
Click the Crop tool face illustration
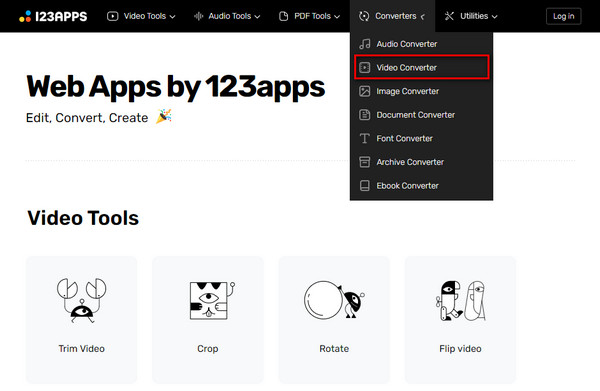point(212,301)
